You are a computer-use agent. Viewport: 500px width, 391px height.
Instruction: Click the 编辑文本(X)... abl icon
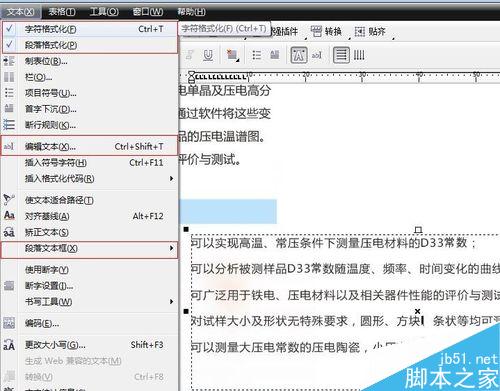coord(9,146)
